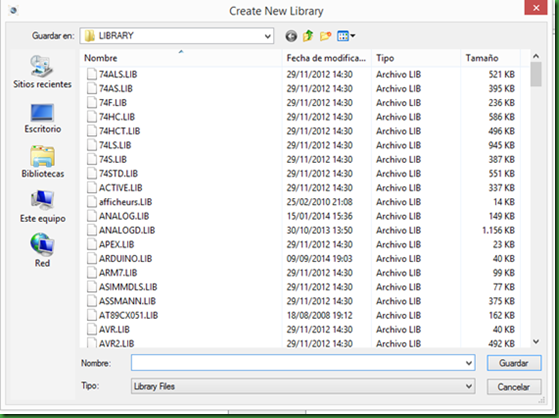The height and width of the screenshot is (418, 559).
Task: Click the 1.156 KB size cell
Action: [498, 230]
